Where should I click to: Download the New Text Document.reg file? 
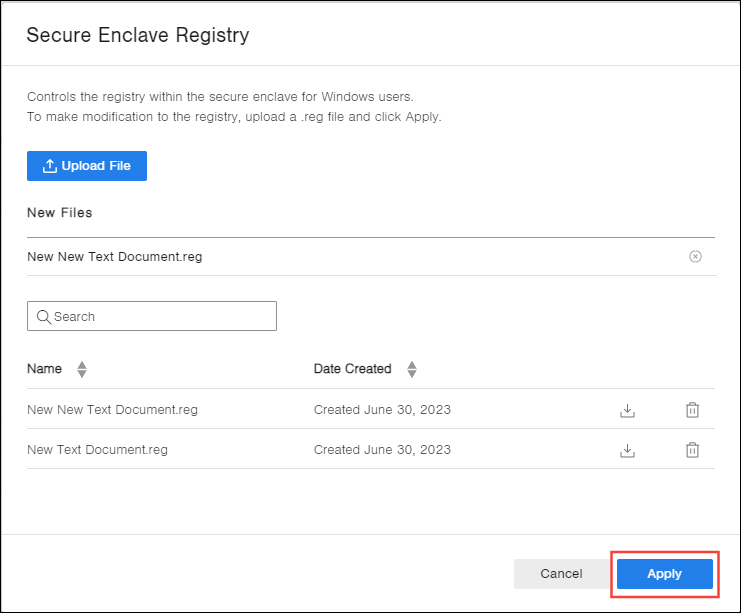coord(628,450)
